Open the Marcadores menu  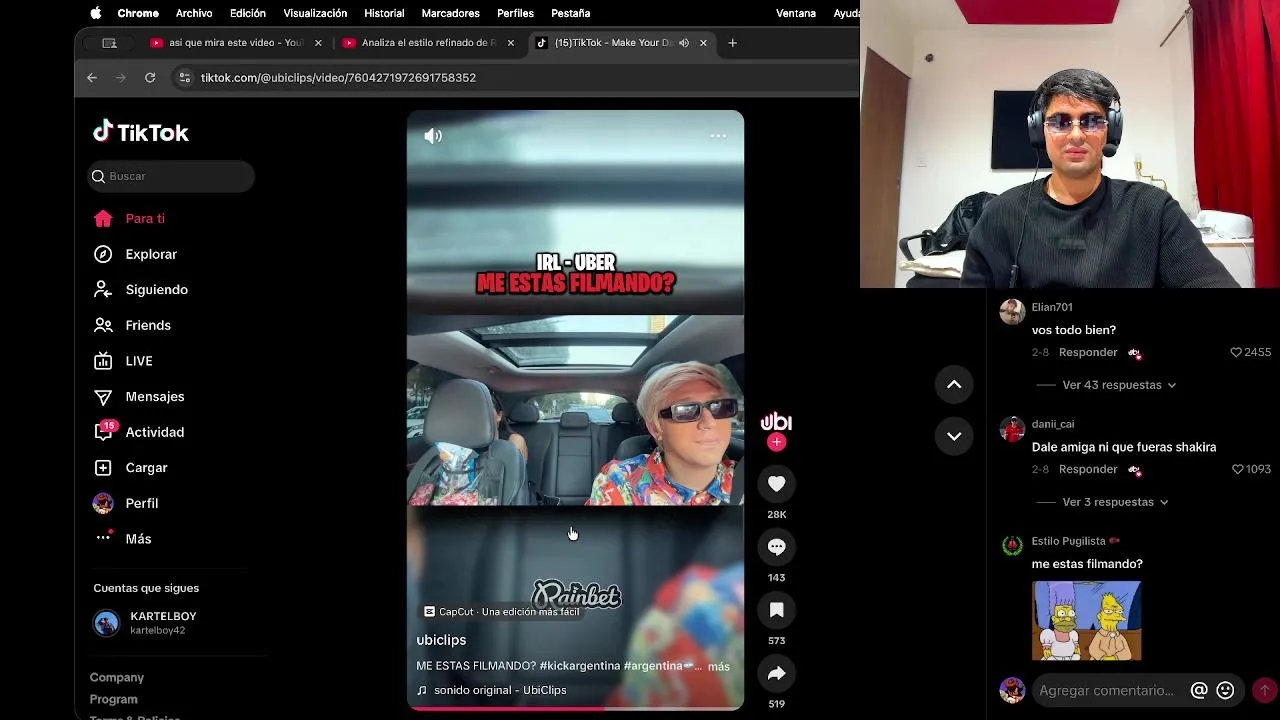450,13
